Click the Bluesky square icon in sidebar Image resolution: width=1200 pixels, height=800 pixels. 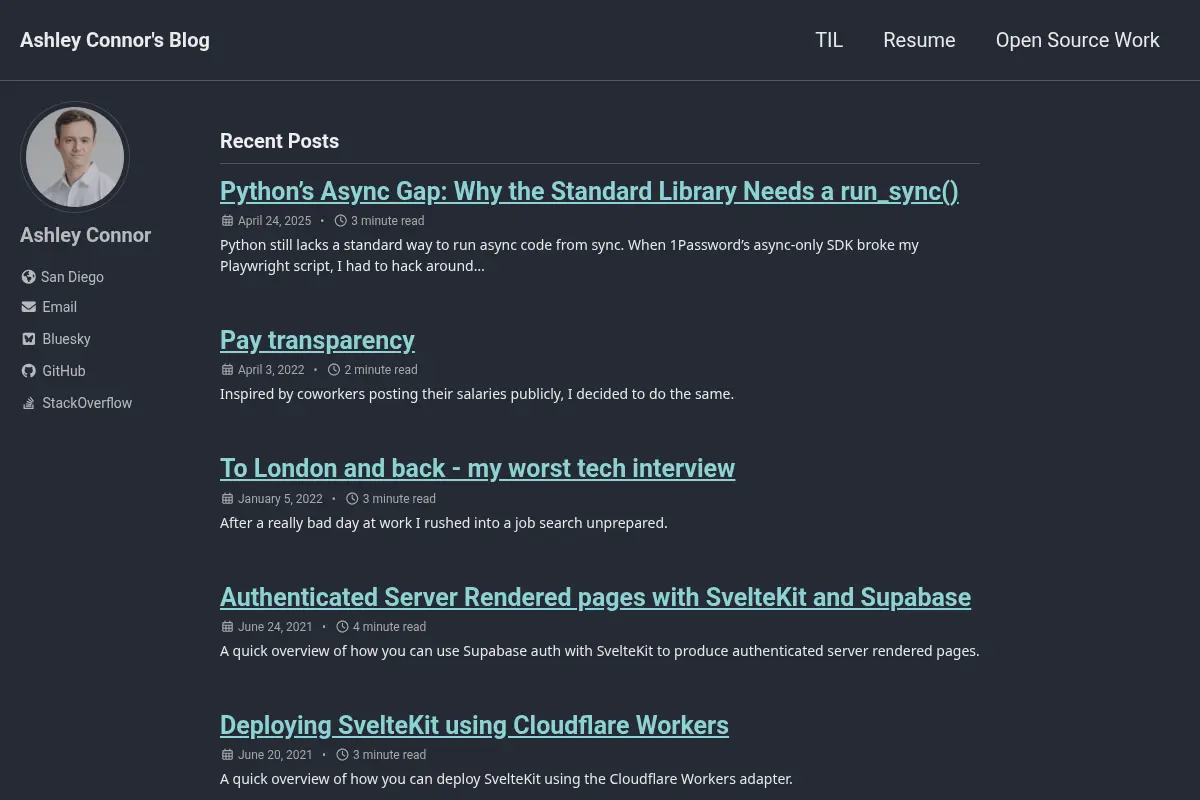[28, 339]
